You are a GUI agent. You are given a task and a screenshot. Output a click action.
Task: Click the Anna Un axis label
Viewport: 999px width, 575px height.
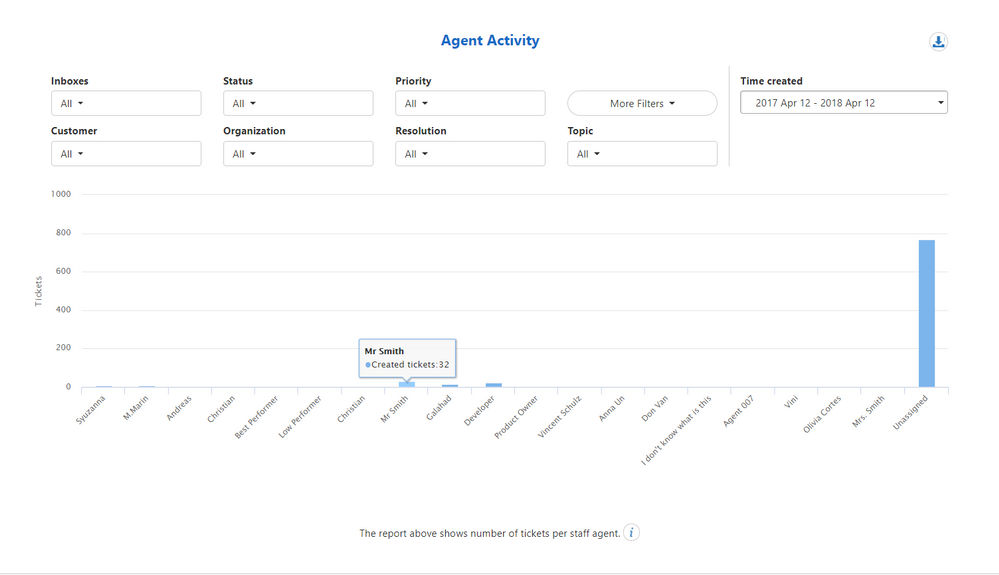tap(612, 408)
